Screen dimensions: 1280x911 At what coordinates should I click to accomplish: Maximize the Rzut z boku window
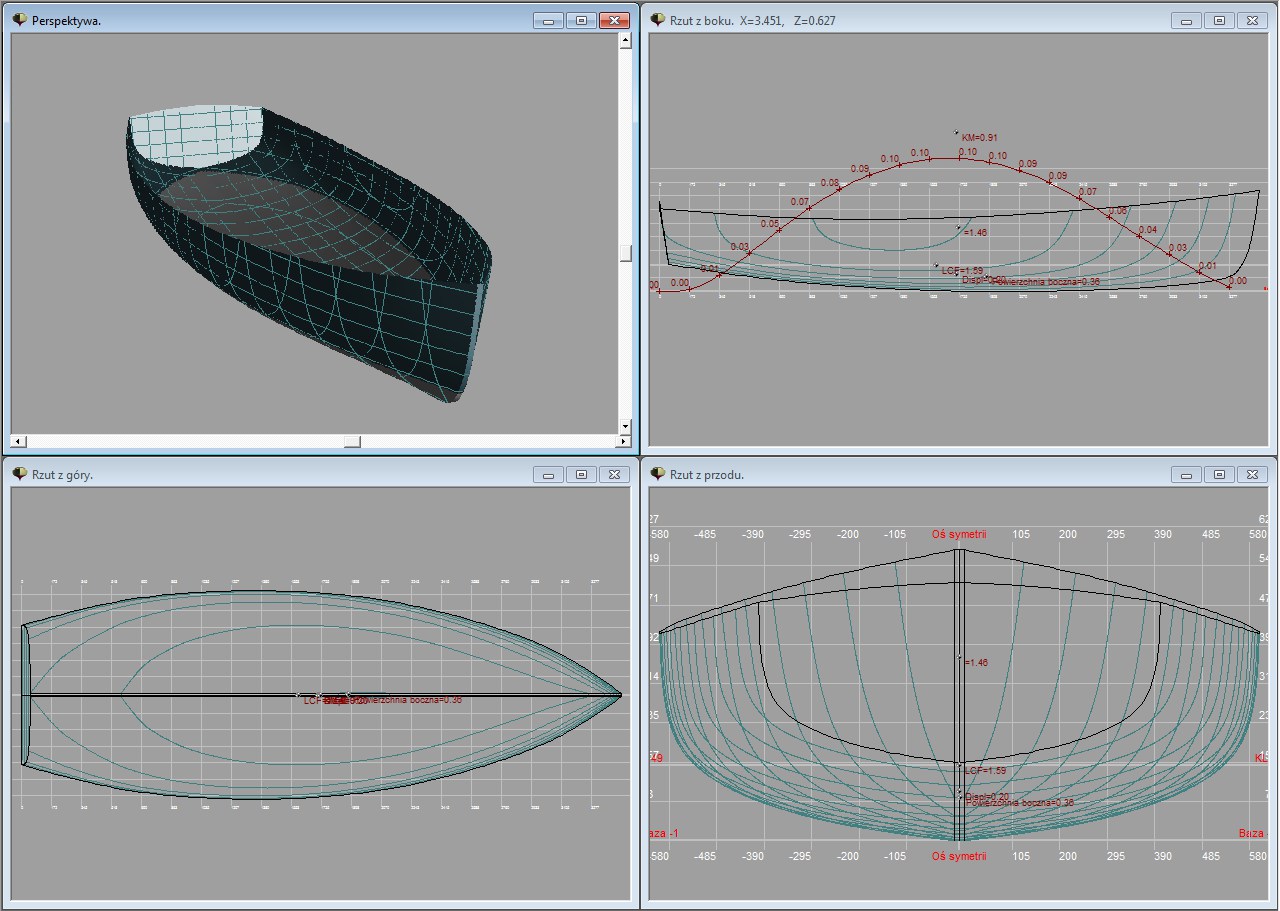point(1219,20)
